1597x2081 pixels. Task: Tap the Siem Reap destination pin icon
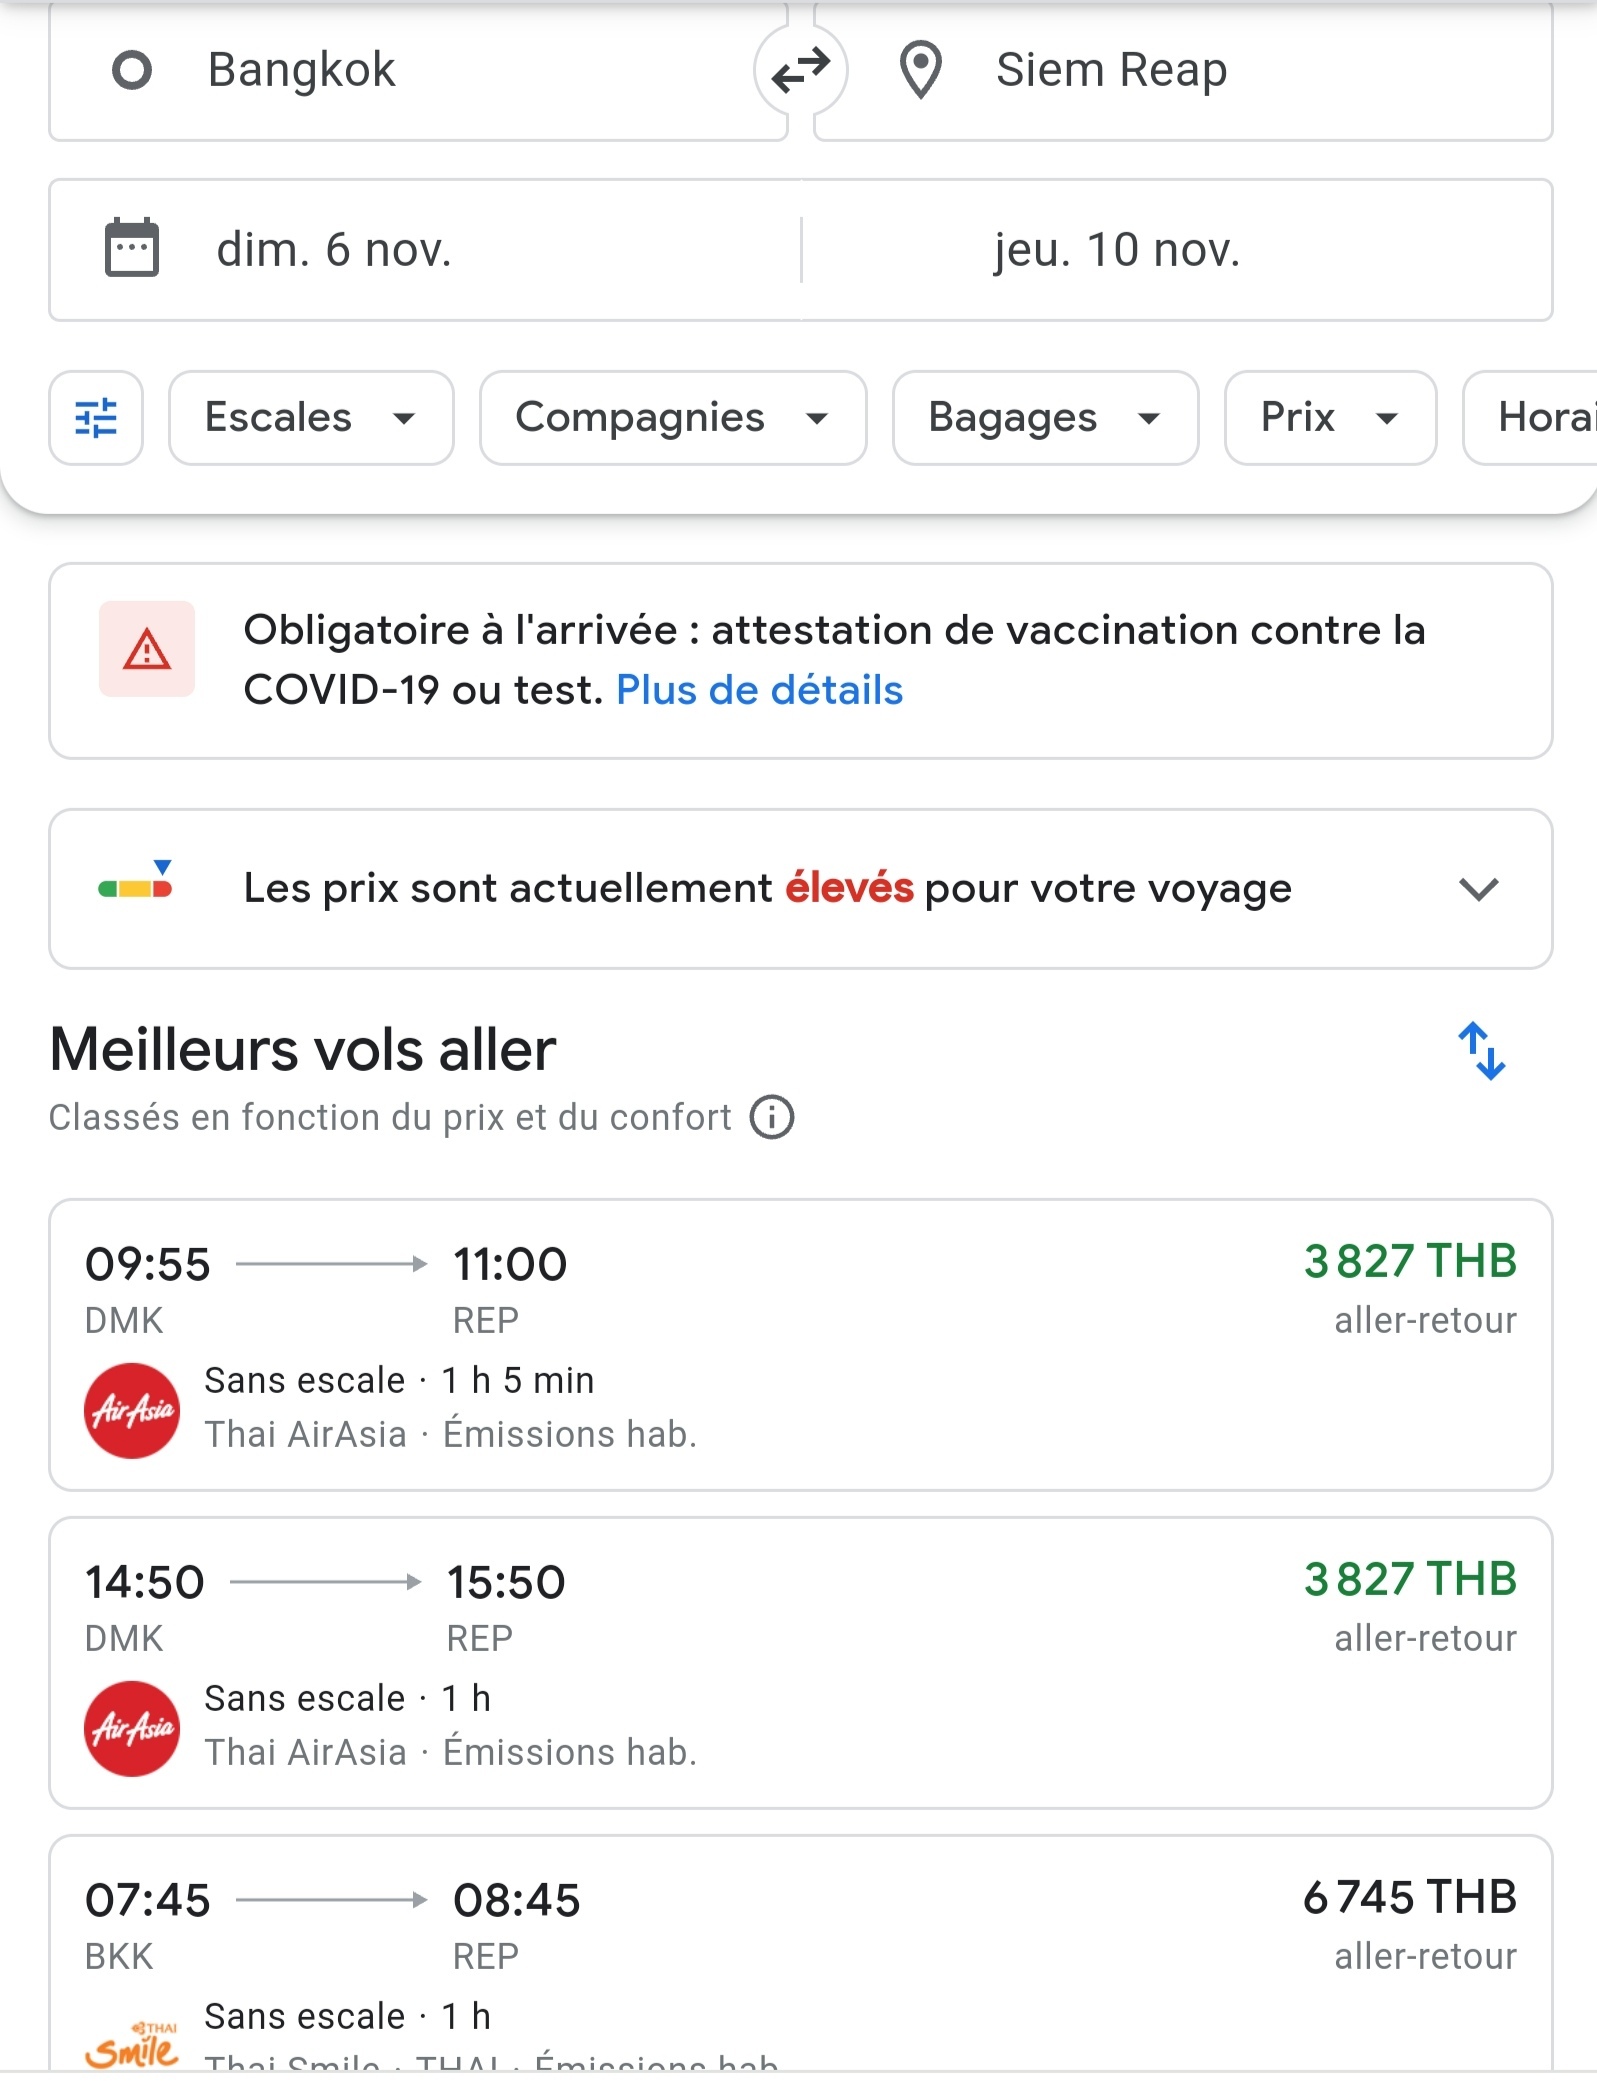coord(920,70)
